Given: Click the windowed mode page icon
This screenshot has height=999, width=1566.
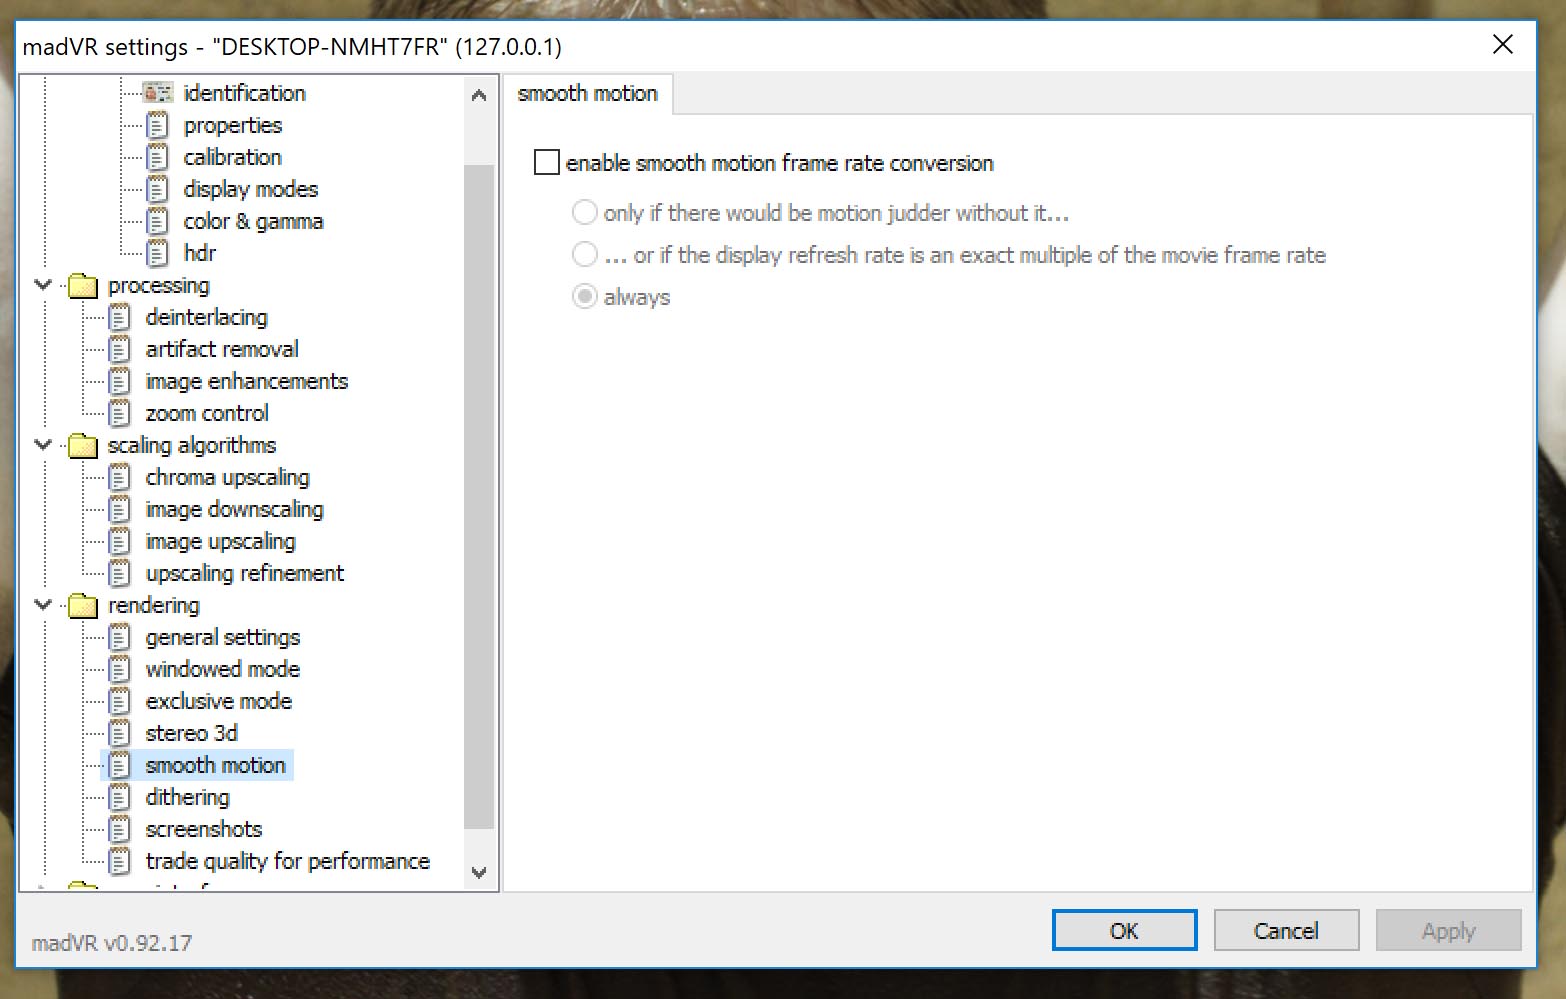Looking at the screenshot, I should [x=119, y=669].
